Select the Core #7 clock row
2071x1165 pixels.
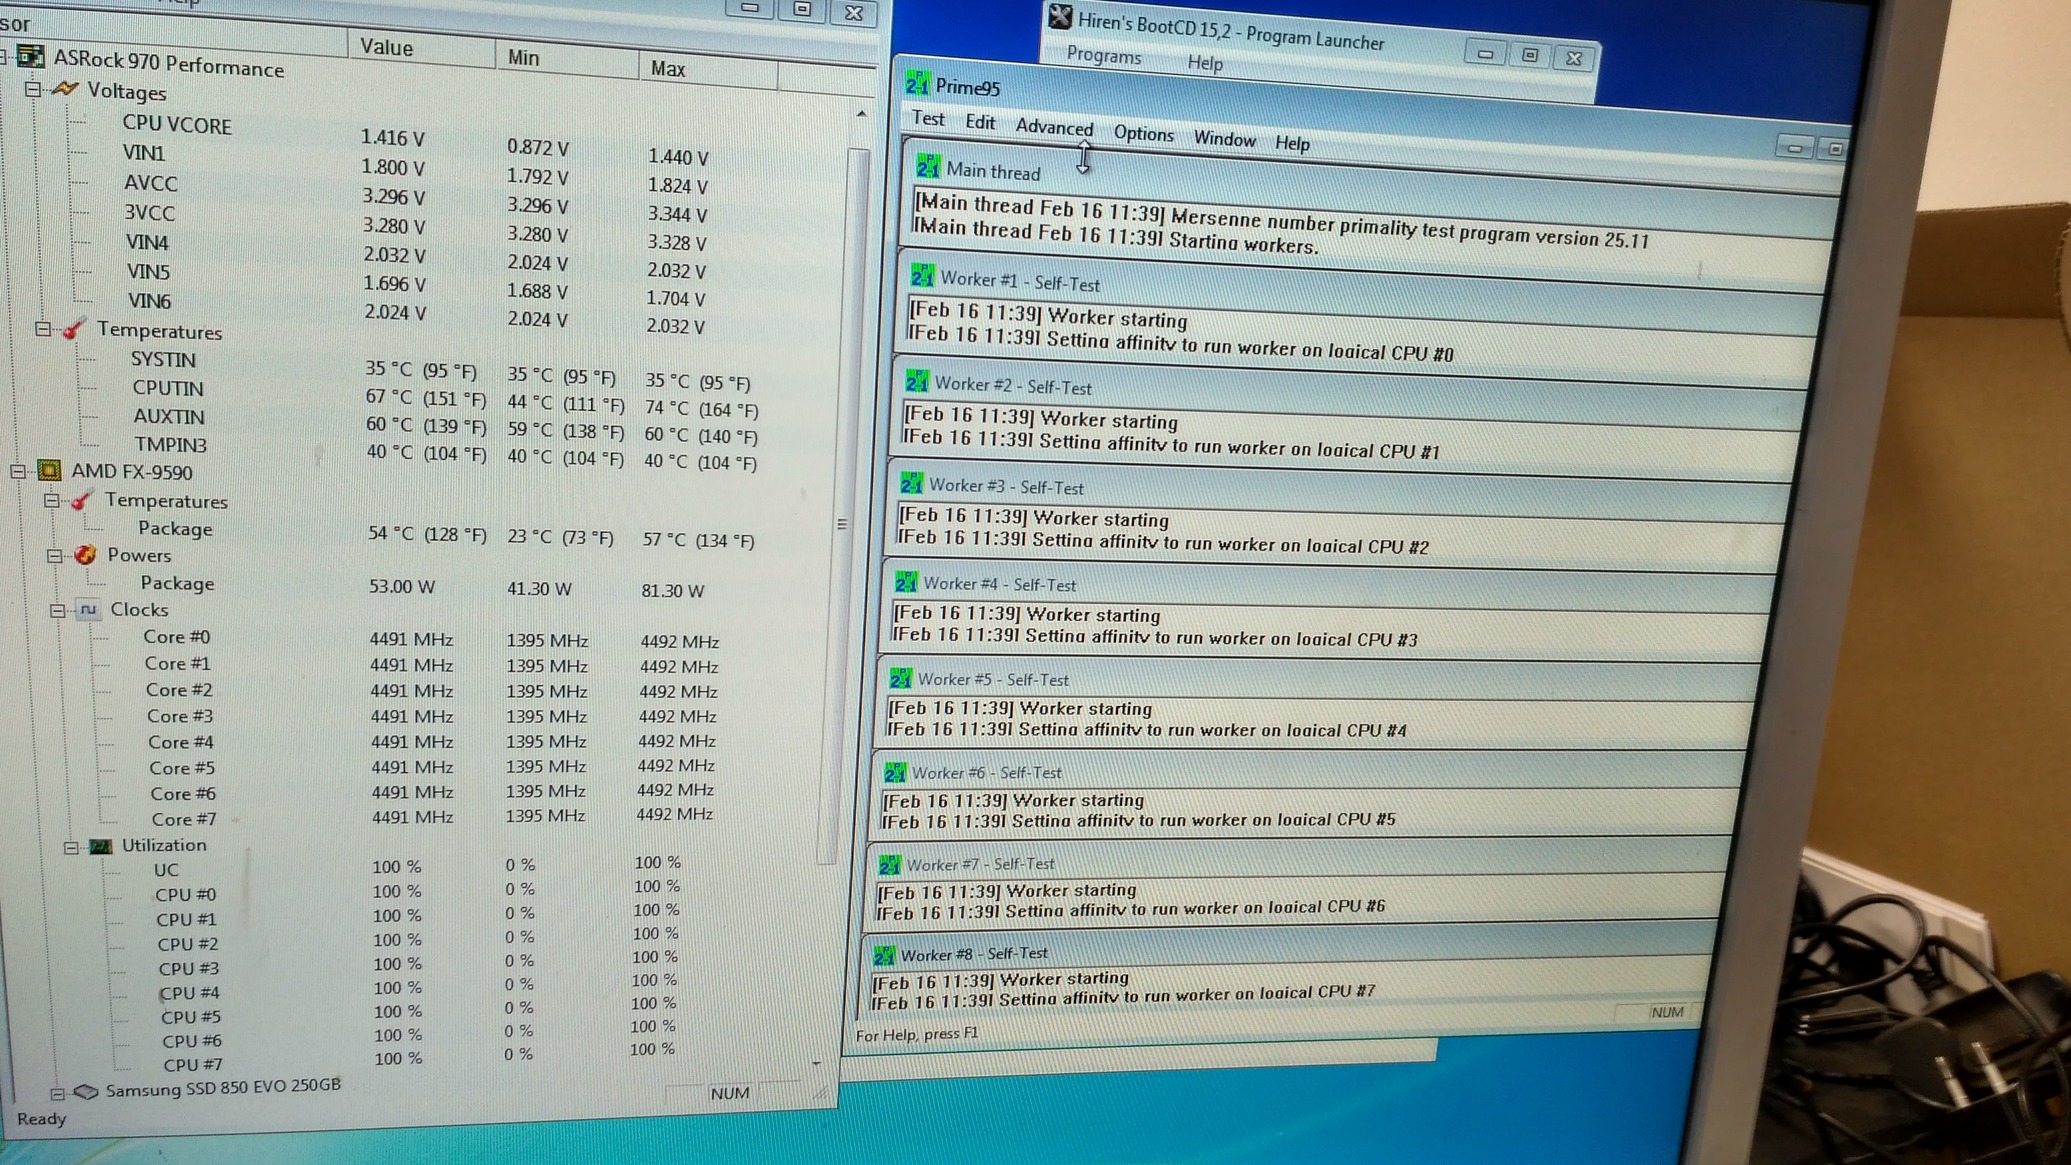coord(430,817)
